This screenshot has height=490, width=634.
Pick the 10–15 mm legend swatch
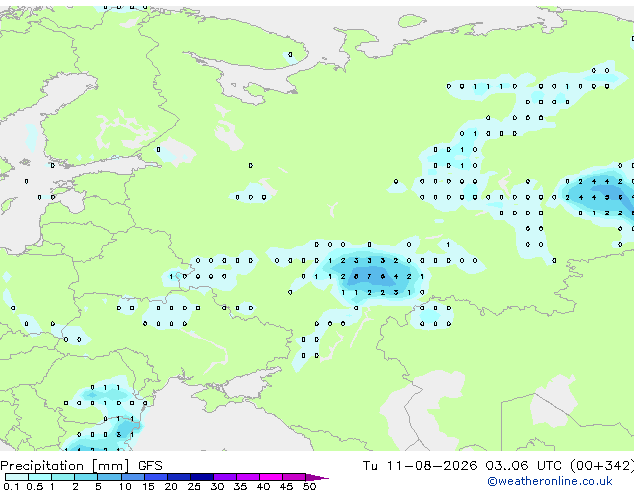pos(132,477)
